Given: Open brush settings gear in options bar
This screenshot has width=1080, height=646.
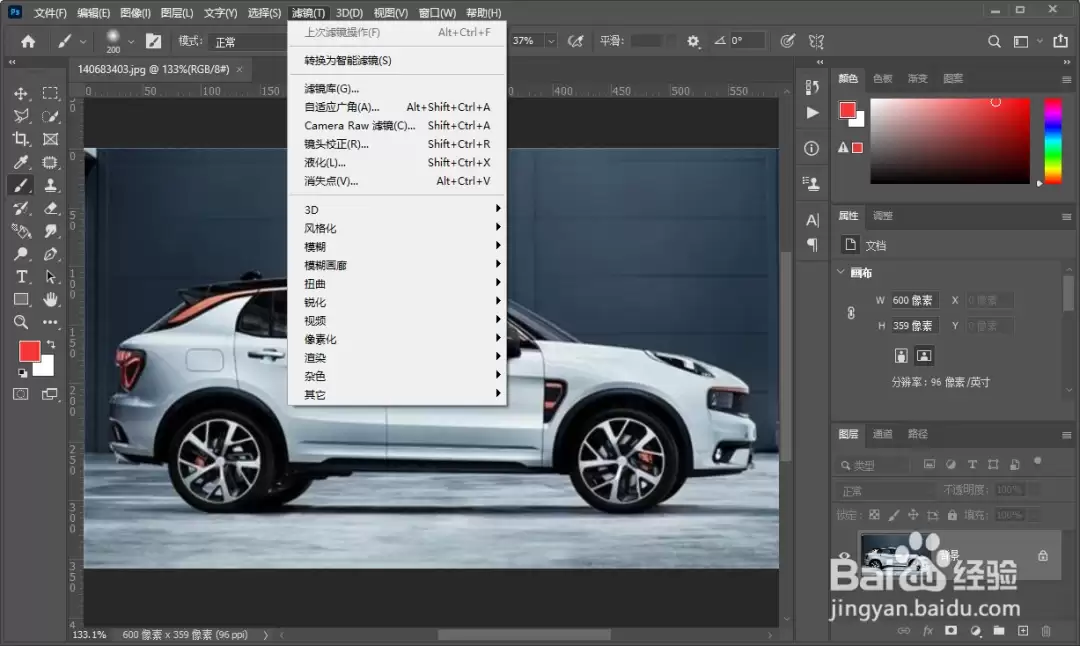Looking at the screenshot, I should click(x=693, y=41).
